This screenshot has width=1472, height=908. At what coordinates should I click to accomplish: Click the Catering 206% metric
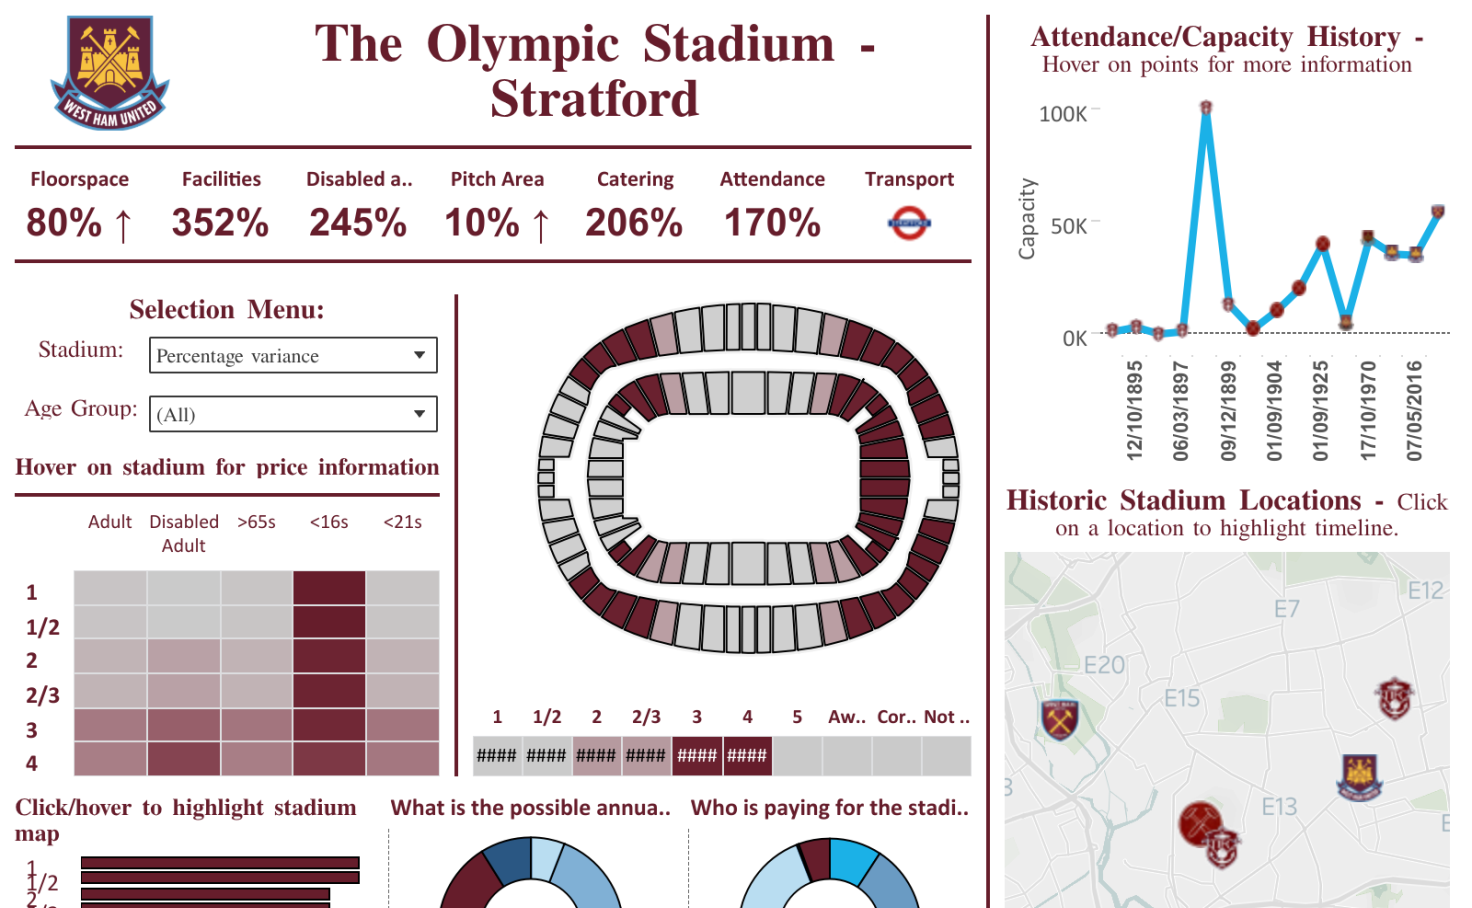(634, 222)
